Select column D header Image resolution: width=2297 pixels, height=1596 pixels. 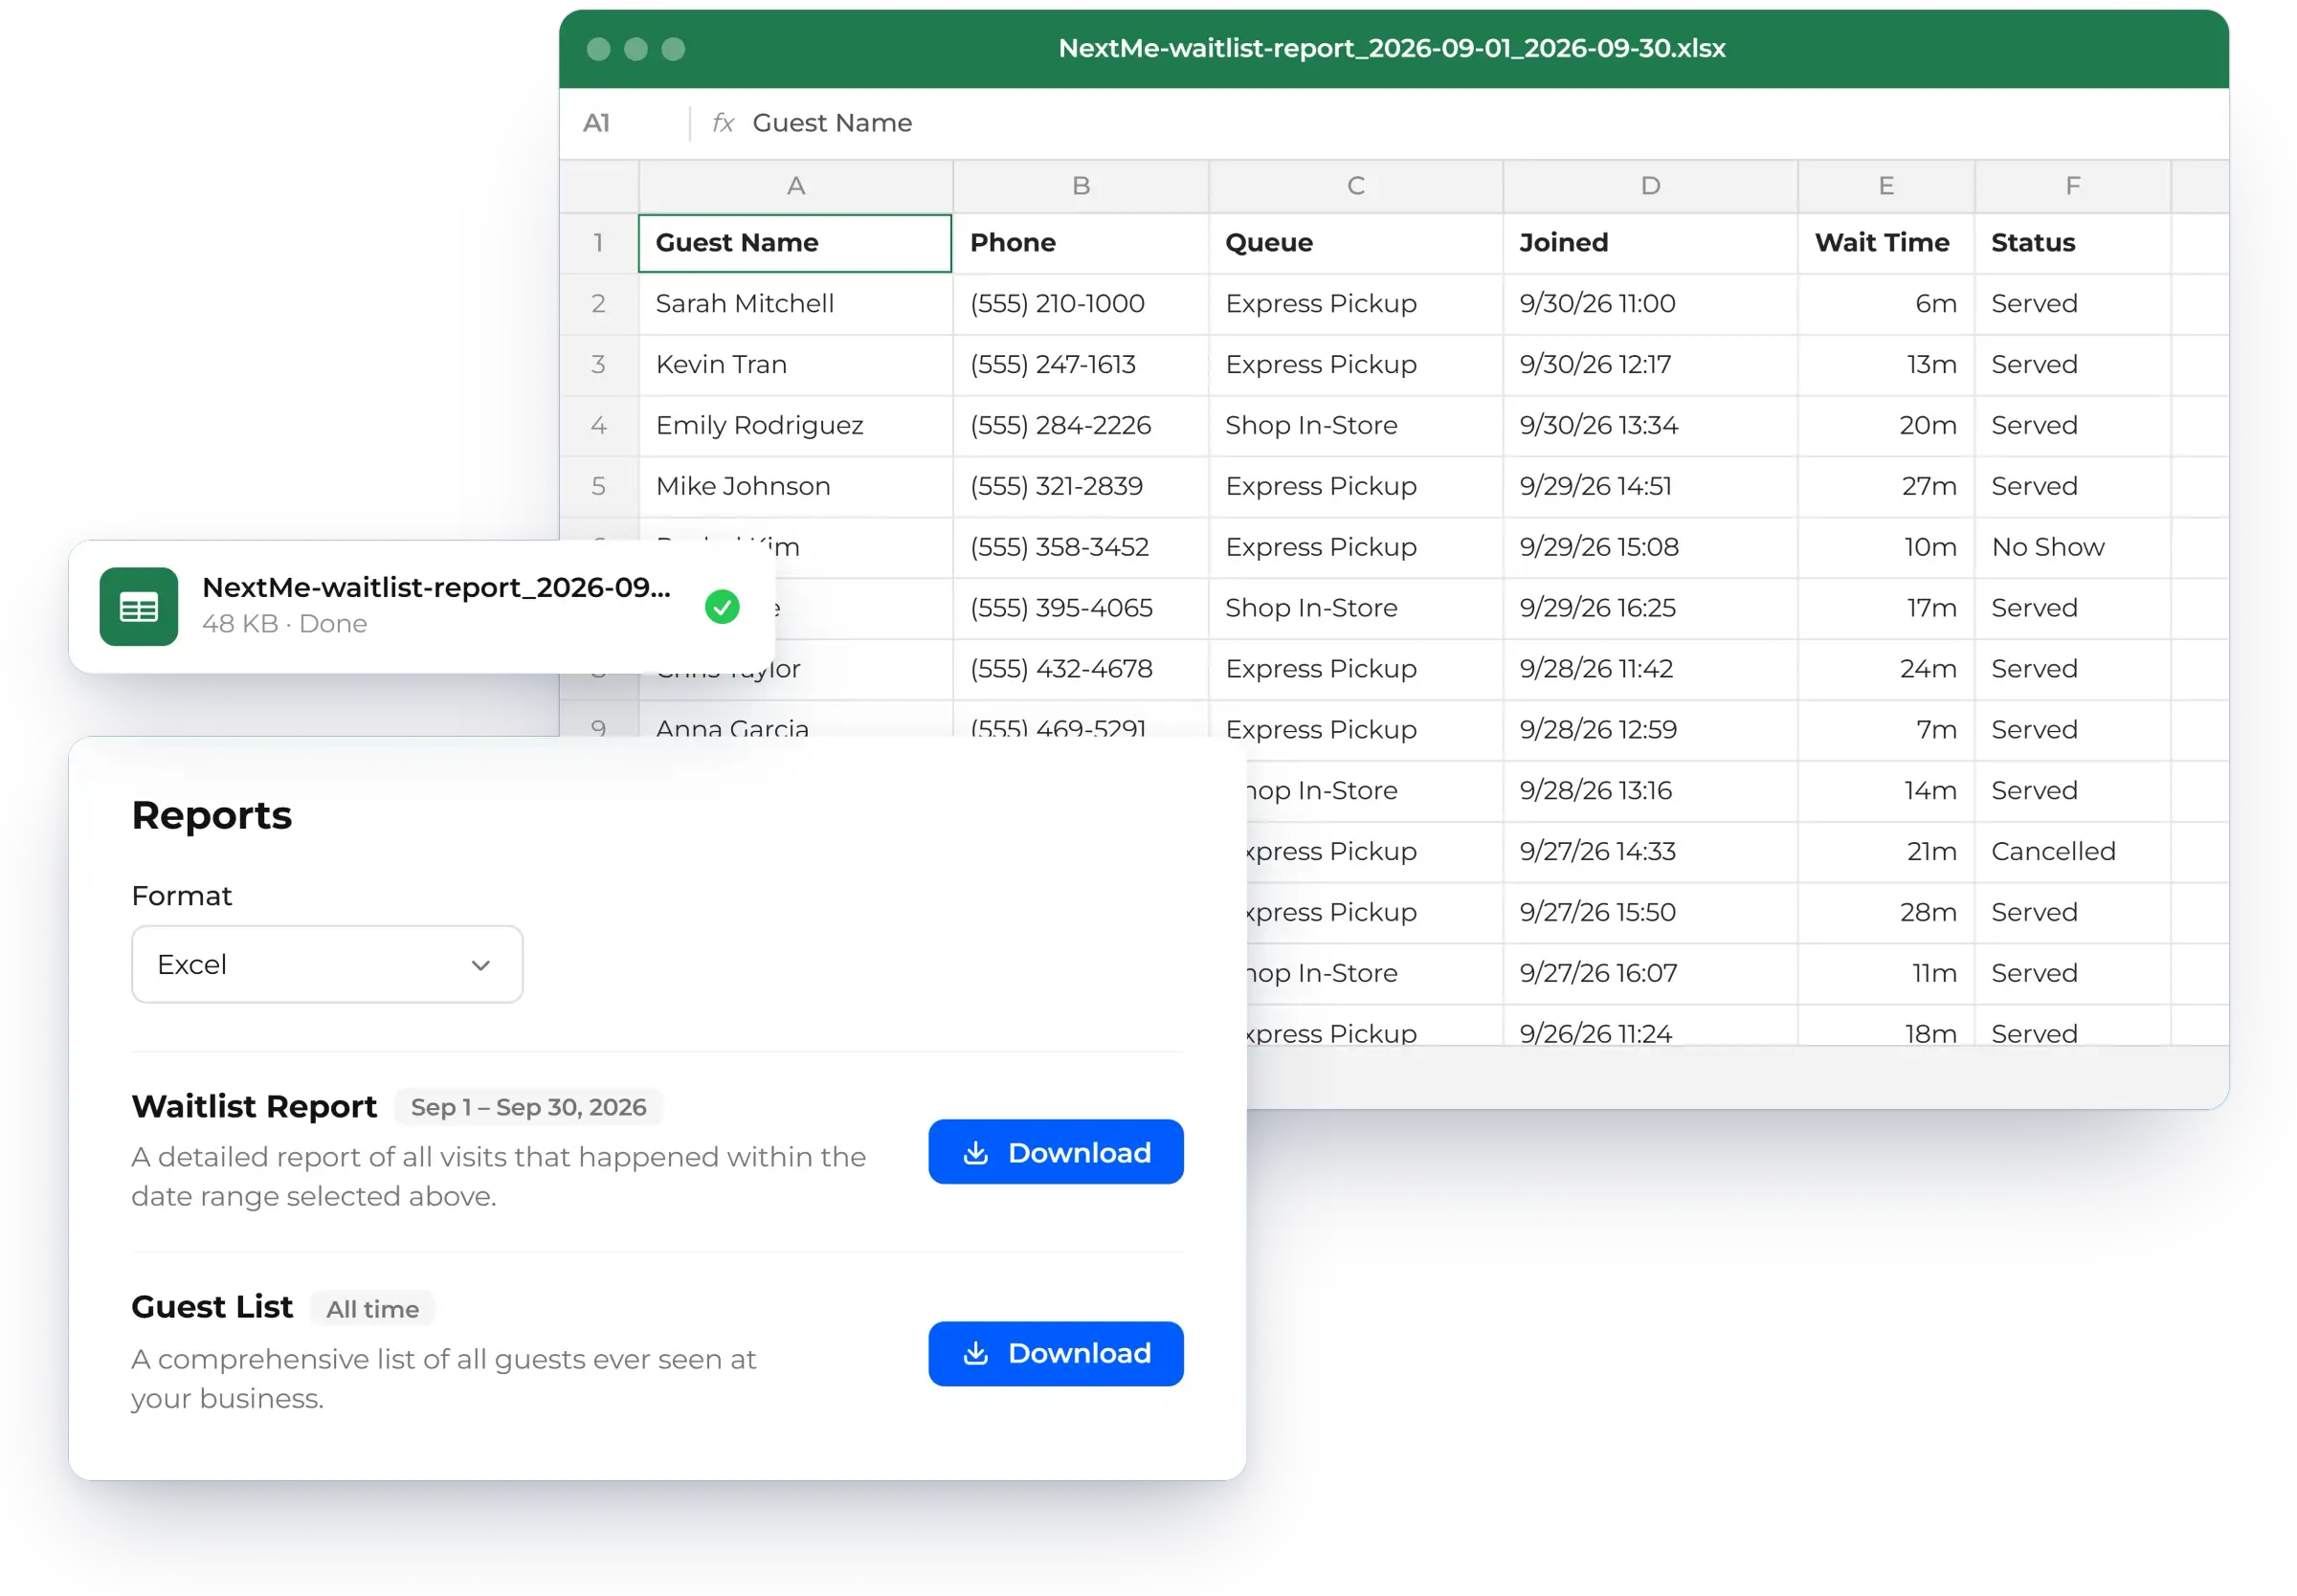point(1650,186)
